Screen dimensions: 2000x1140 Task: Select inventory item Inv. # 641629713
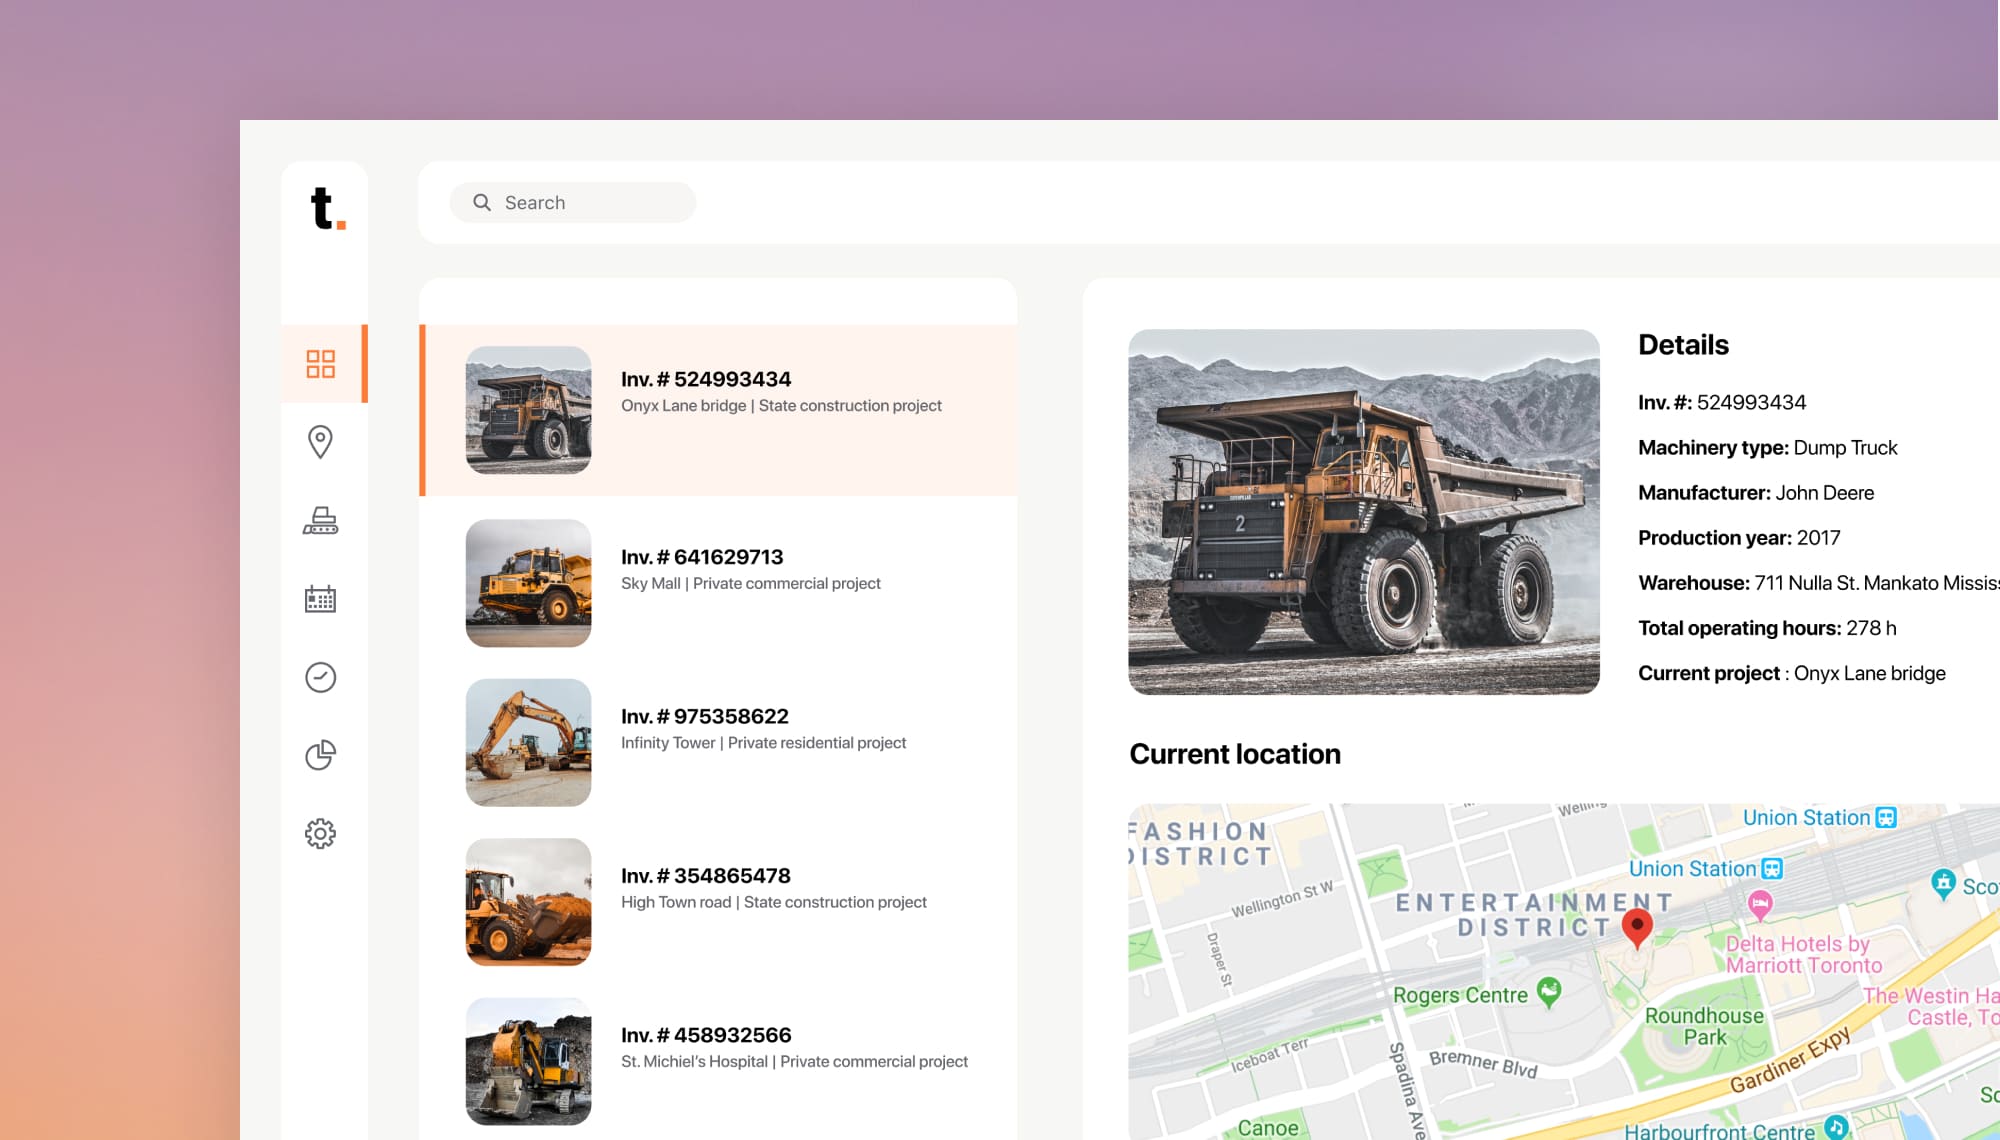[x=718, y=583]
